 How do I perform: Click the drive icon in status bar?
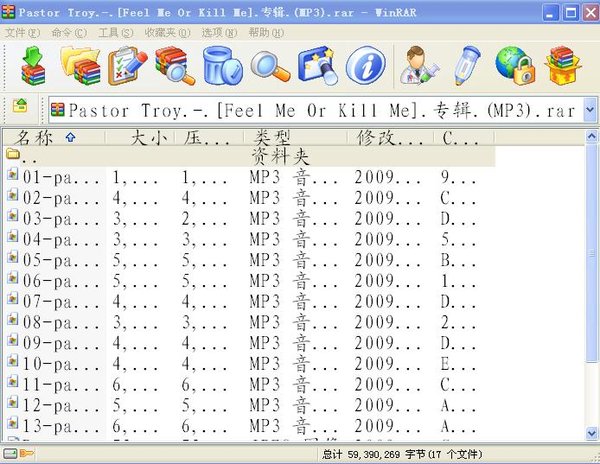[10, 454]
